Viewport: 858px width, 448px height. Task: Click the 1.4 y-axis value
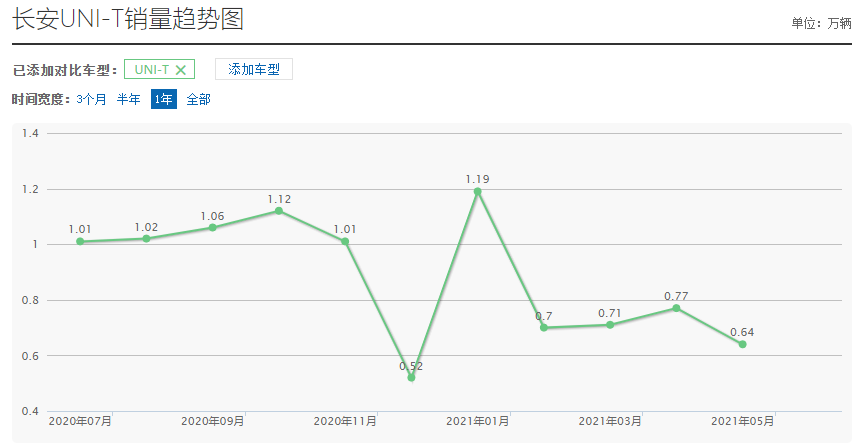pos(30,133)
